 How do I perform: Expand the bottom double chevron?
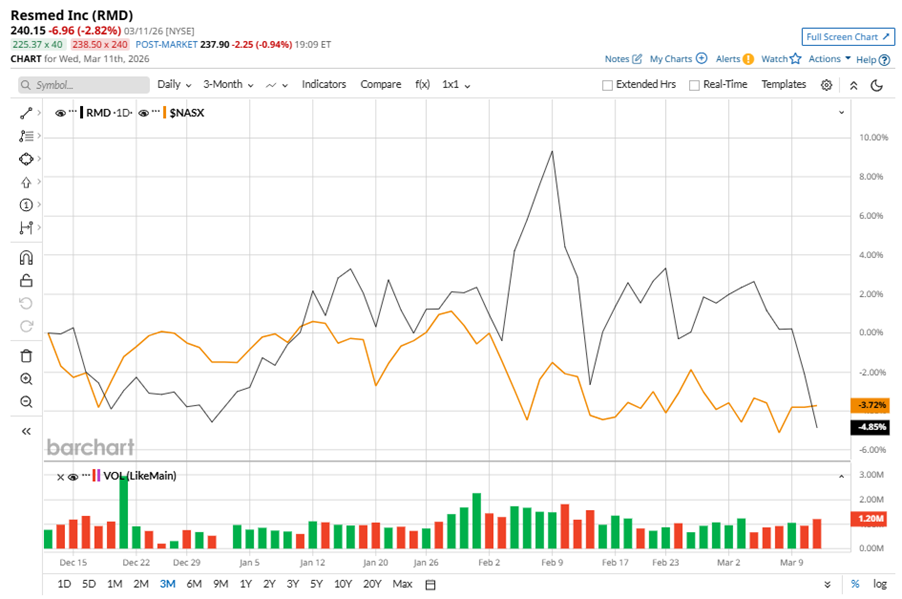pos(827,585)
